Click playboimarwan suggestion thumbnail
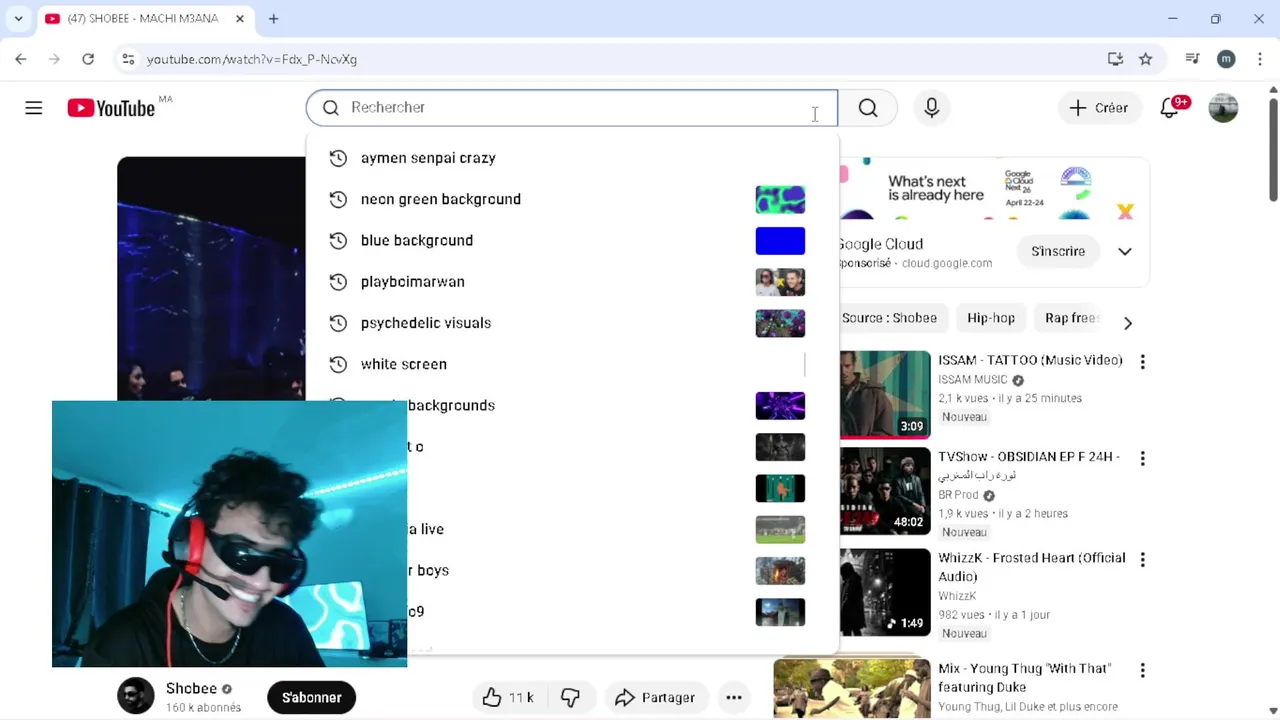 coord(780,282)
